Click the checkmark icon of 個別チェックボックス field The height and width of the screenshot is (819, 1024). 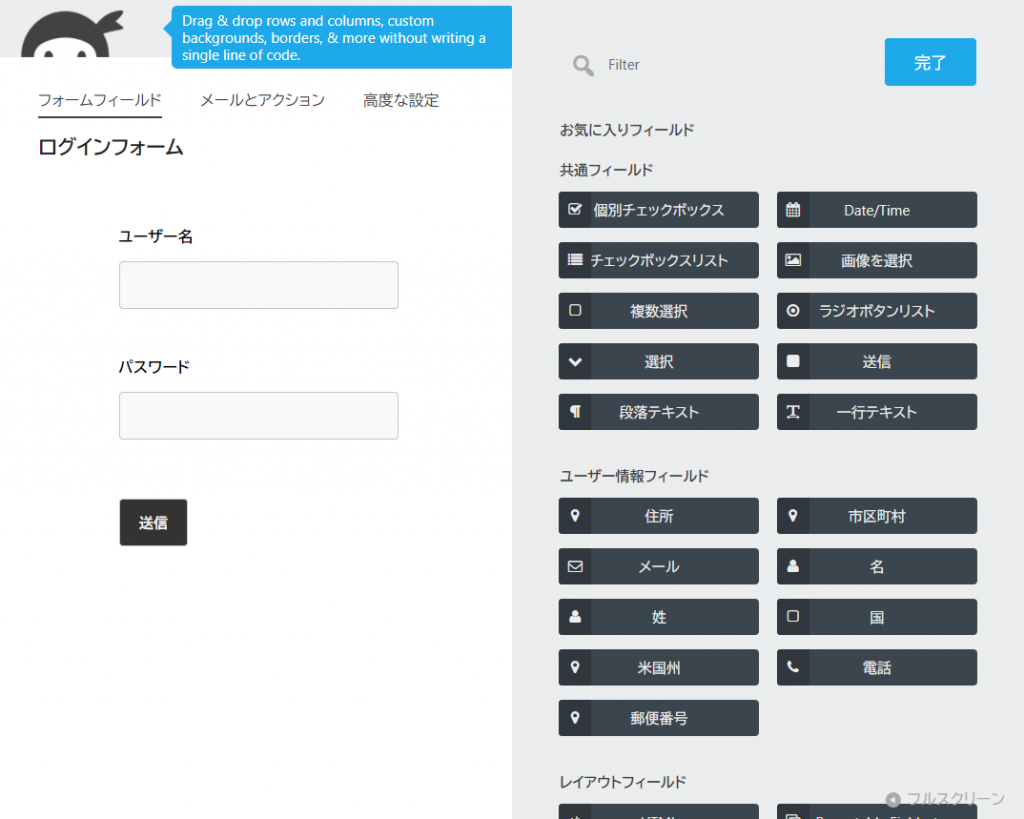pos(575,210)
